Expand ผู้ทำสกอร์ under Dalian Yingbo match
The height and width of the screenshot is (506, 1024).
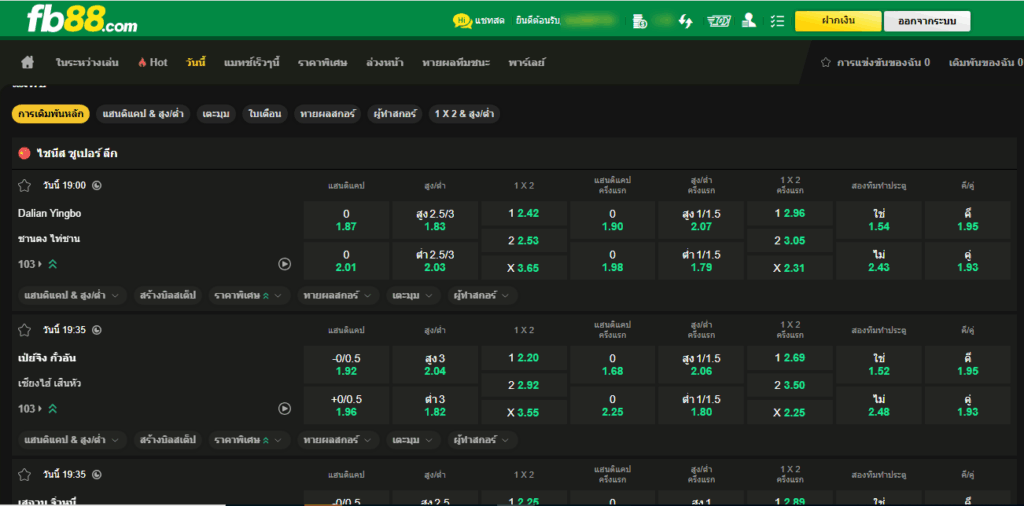click(x=483, y=296)
